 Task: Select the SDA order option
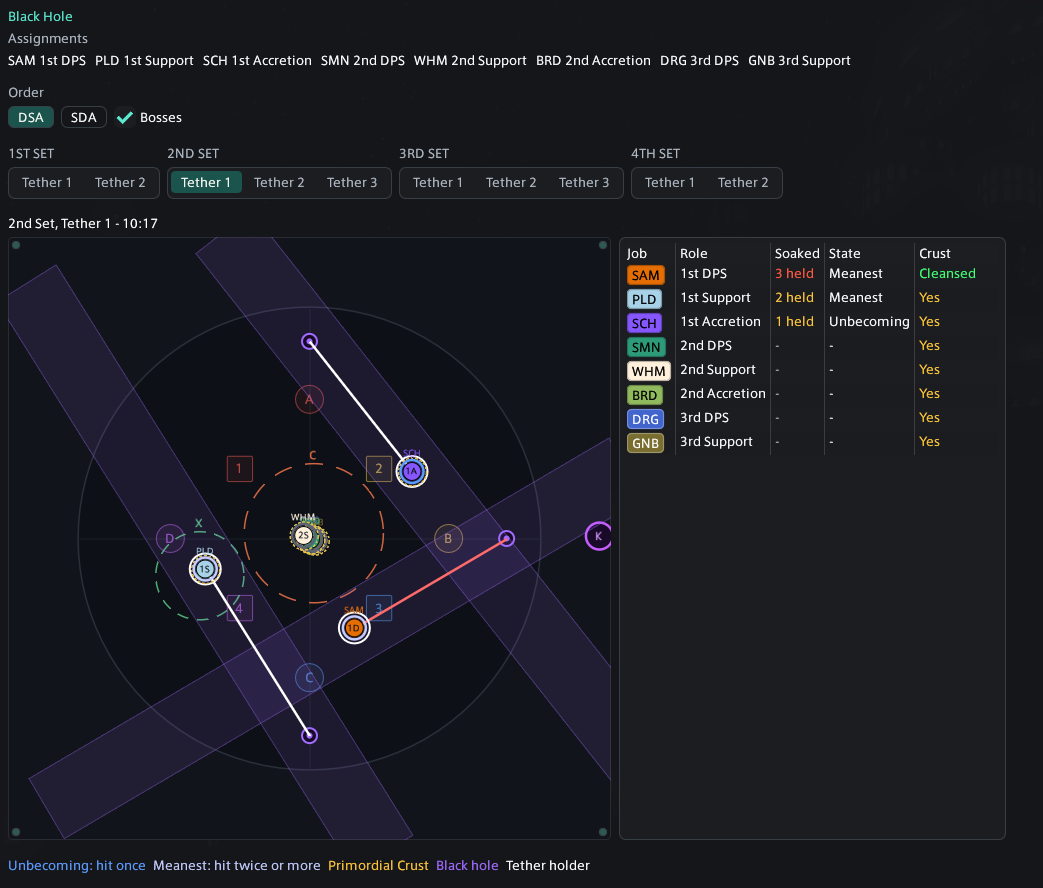pyautogui.click(x=83, y=117)
